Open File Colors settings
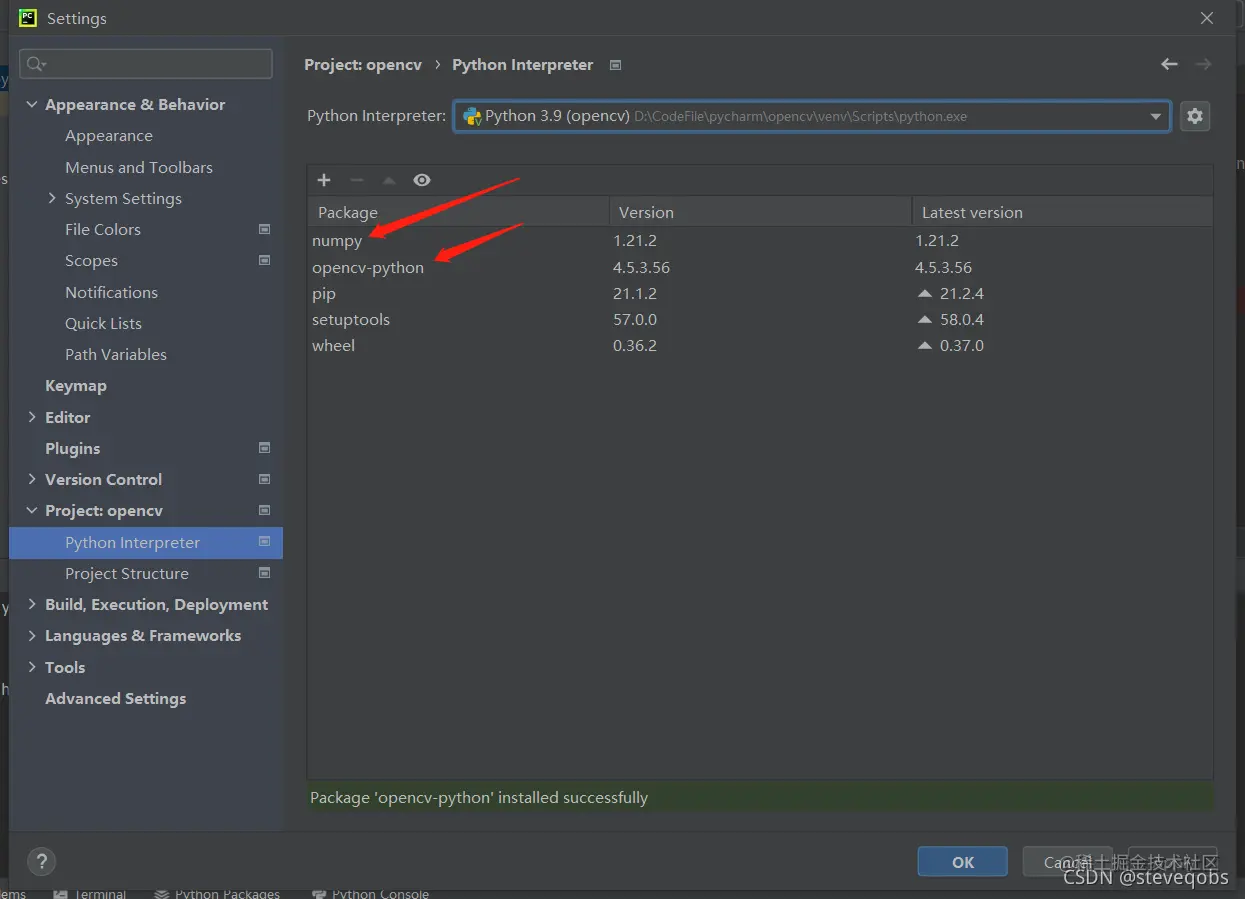 pyautogui.click(x=103, y=229)
